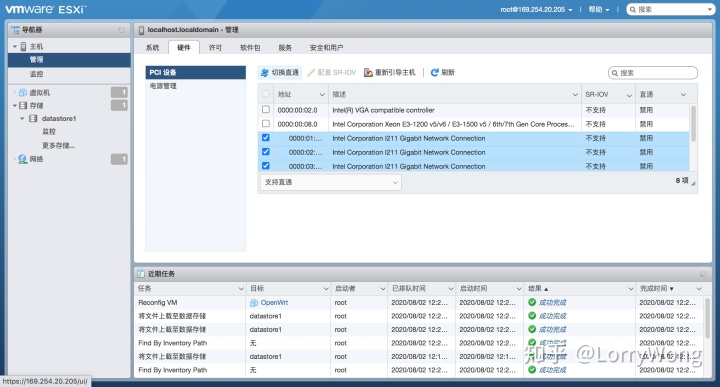Switch to the 系统 tab
The width and height of the screenshot is (720, 387).
[x=152, y=48]
